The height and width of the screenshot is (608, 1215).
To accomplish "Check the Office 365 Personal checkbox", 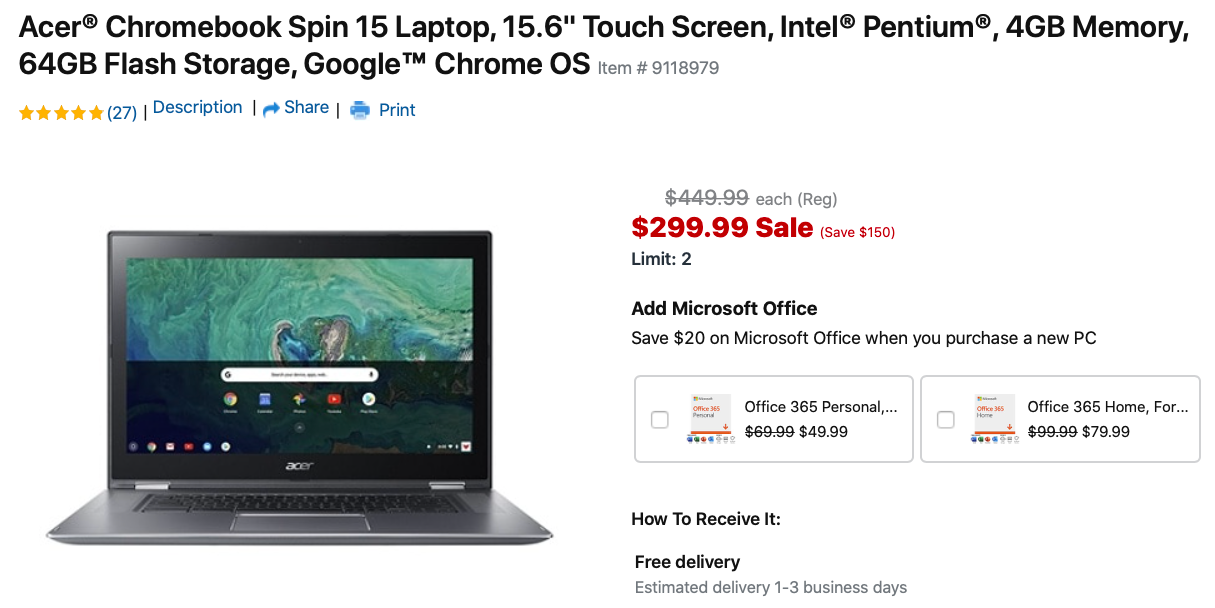I will 659,420.
